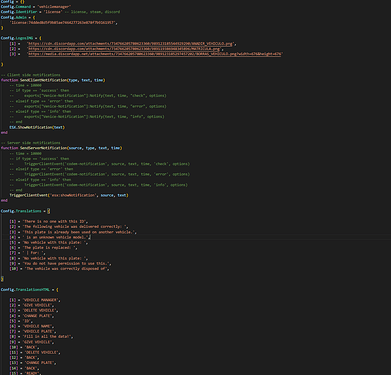
Task: Open the first Discord logo URL link
Action: 130,44
